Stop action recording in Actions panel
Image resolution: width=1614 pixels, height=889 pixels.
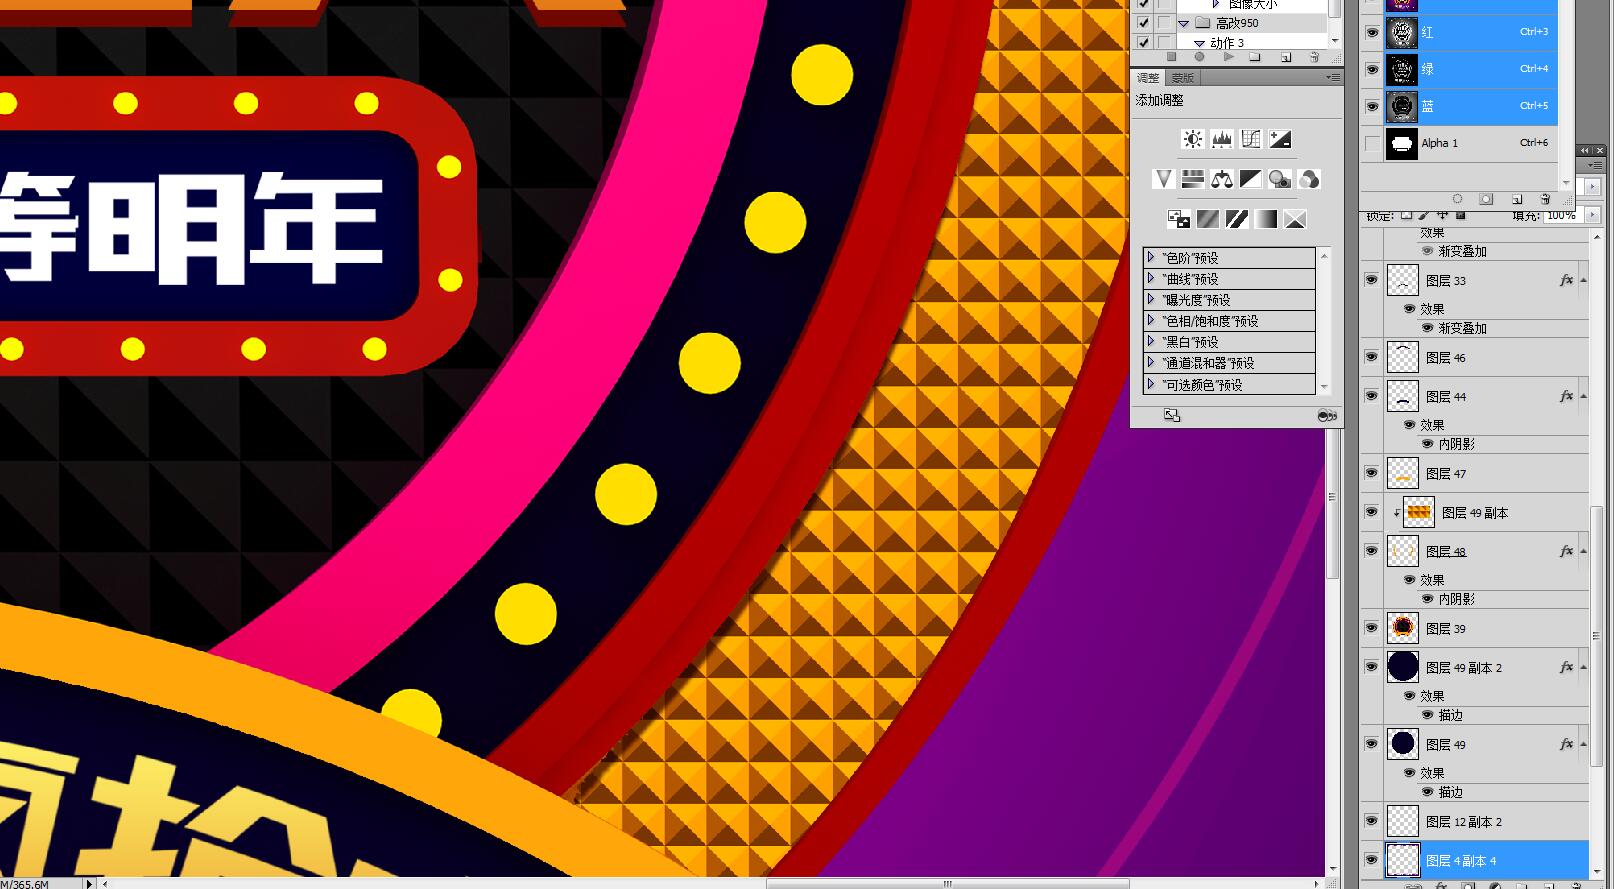click(1171, 57)
